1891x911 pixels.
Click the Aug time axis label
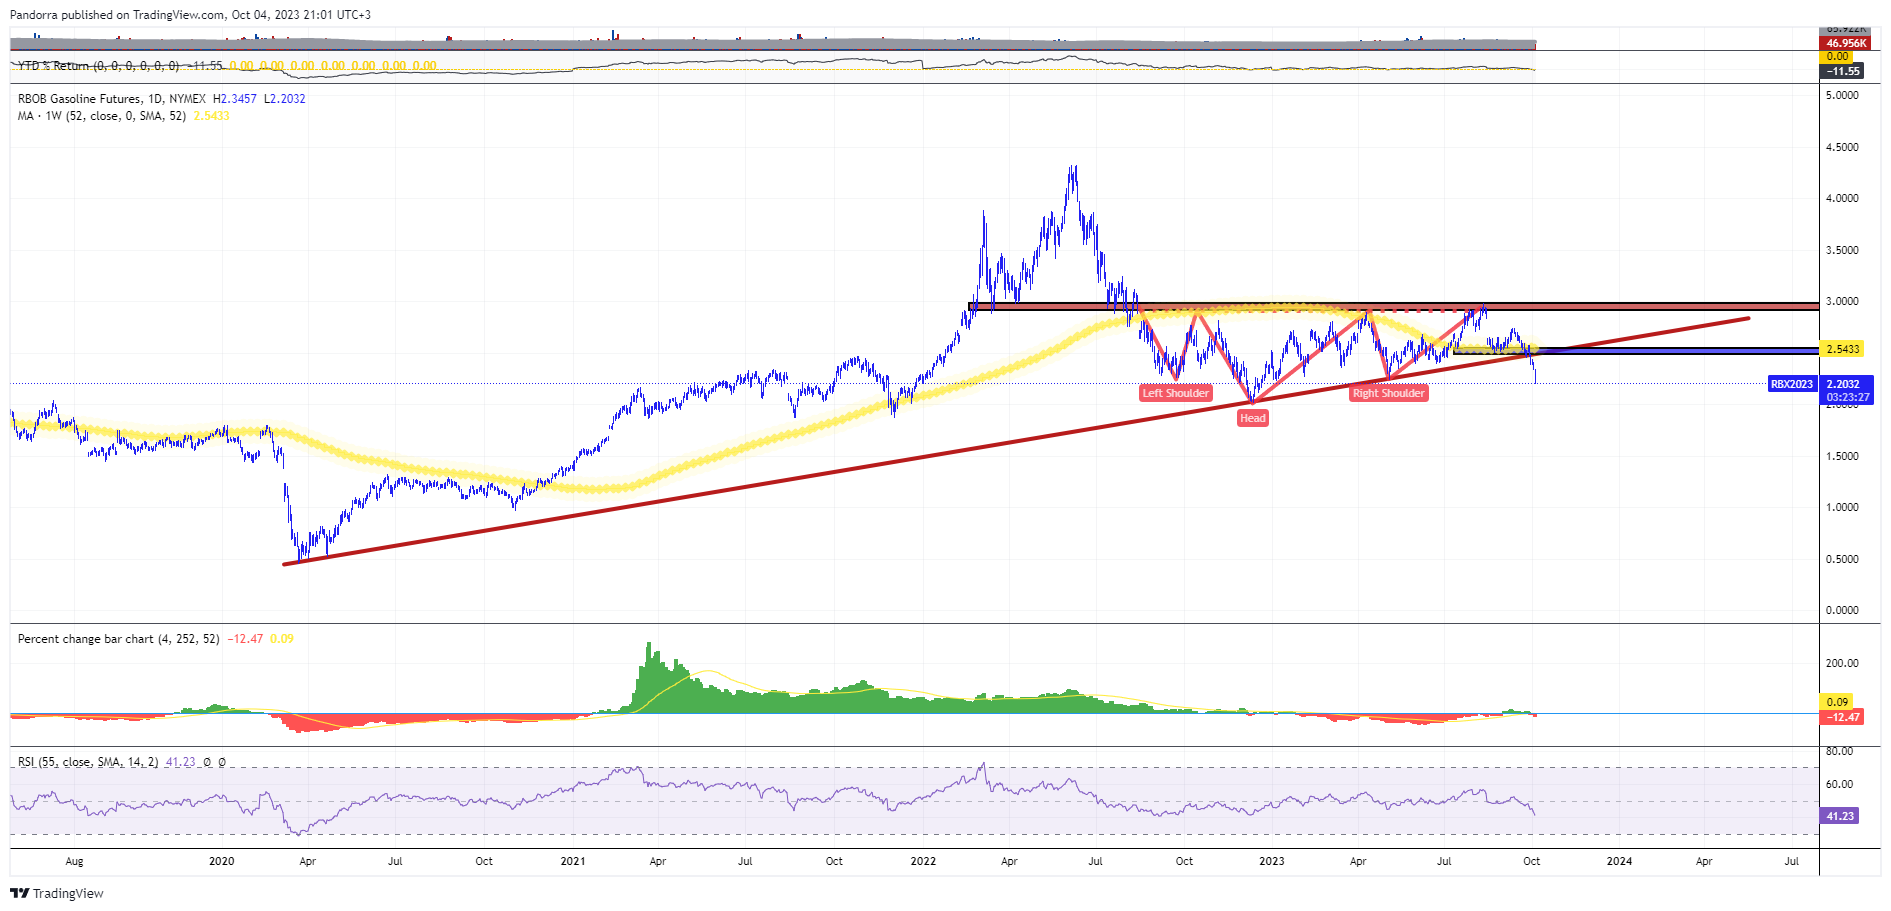click(74, 861)
